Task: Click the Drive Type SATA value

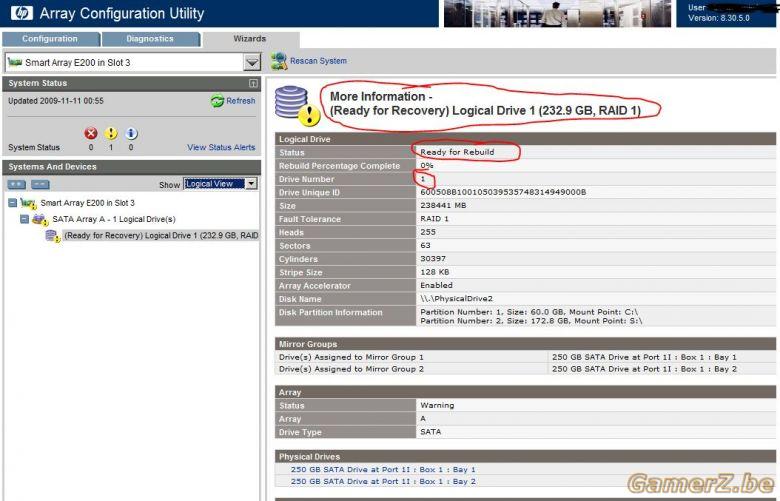Action: tap(430, 432)
